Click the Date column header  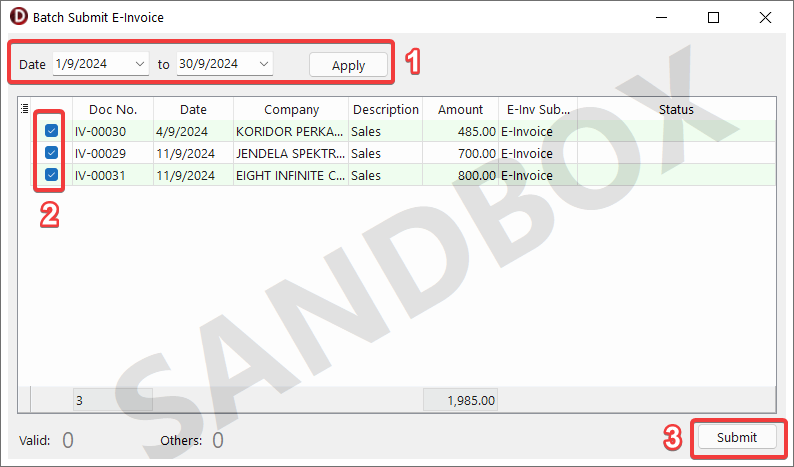click(x=193, y=109)
